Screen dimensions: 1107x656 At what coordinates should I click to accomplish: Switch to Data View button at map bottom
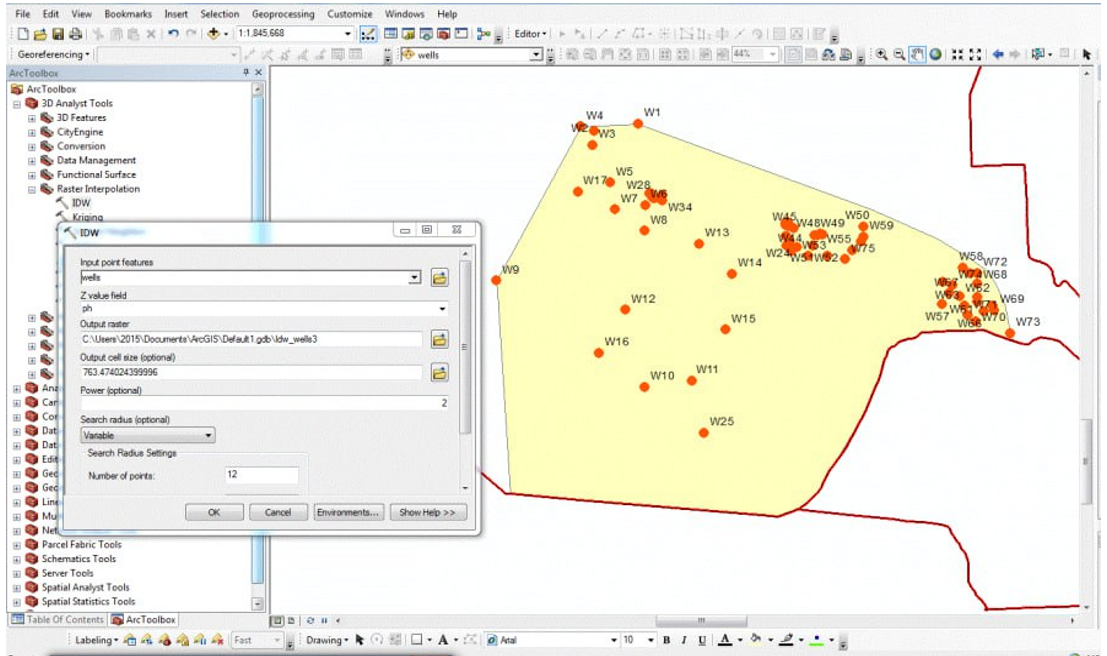277,621
